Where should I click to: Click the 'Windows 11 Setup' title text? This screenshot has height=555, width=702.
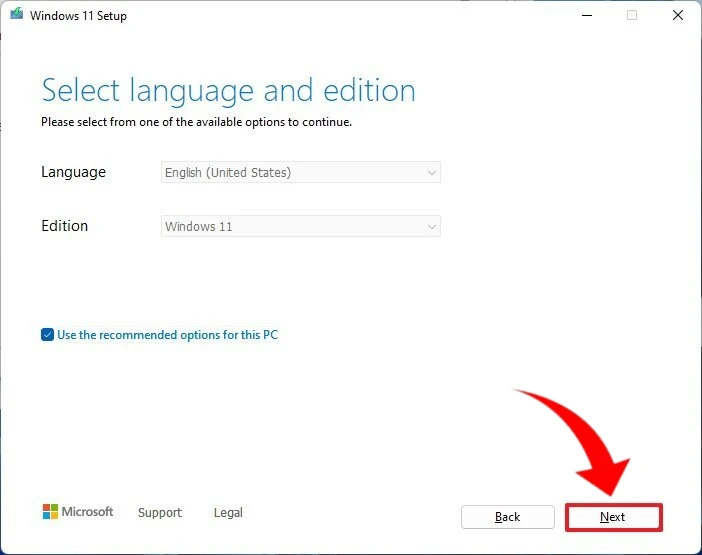point(78,16)
